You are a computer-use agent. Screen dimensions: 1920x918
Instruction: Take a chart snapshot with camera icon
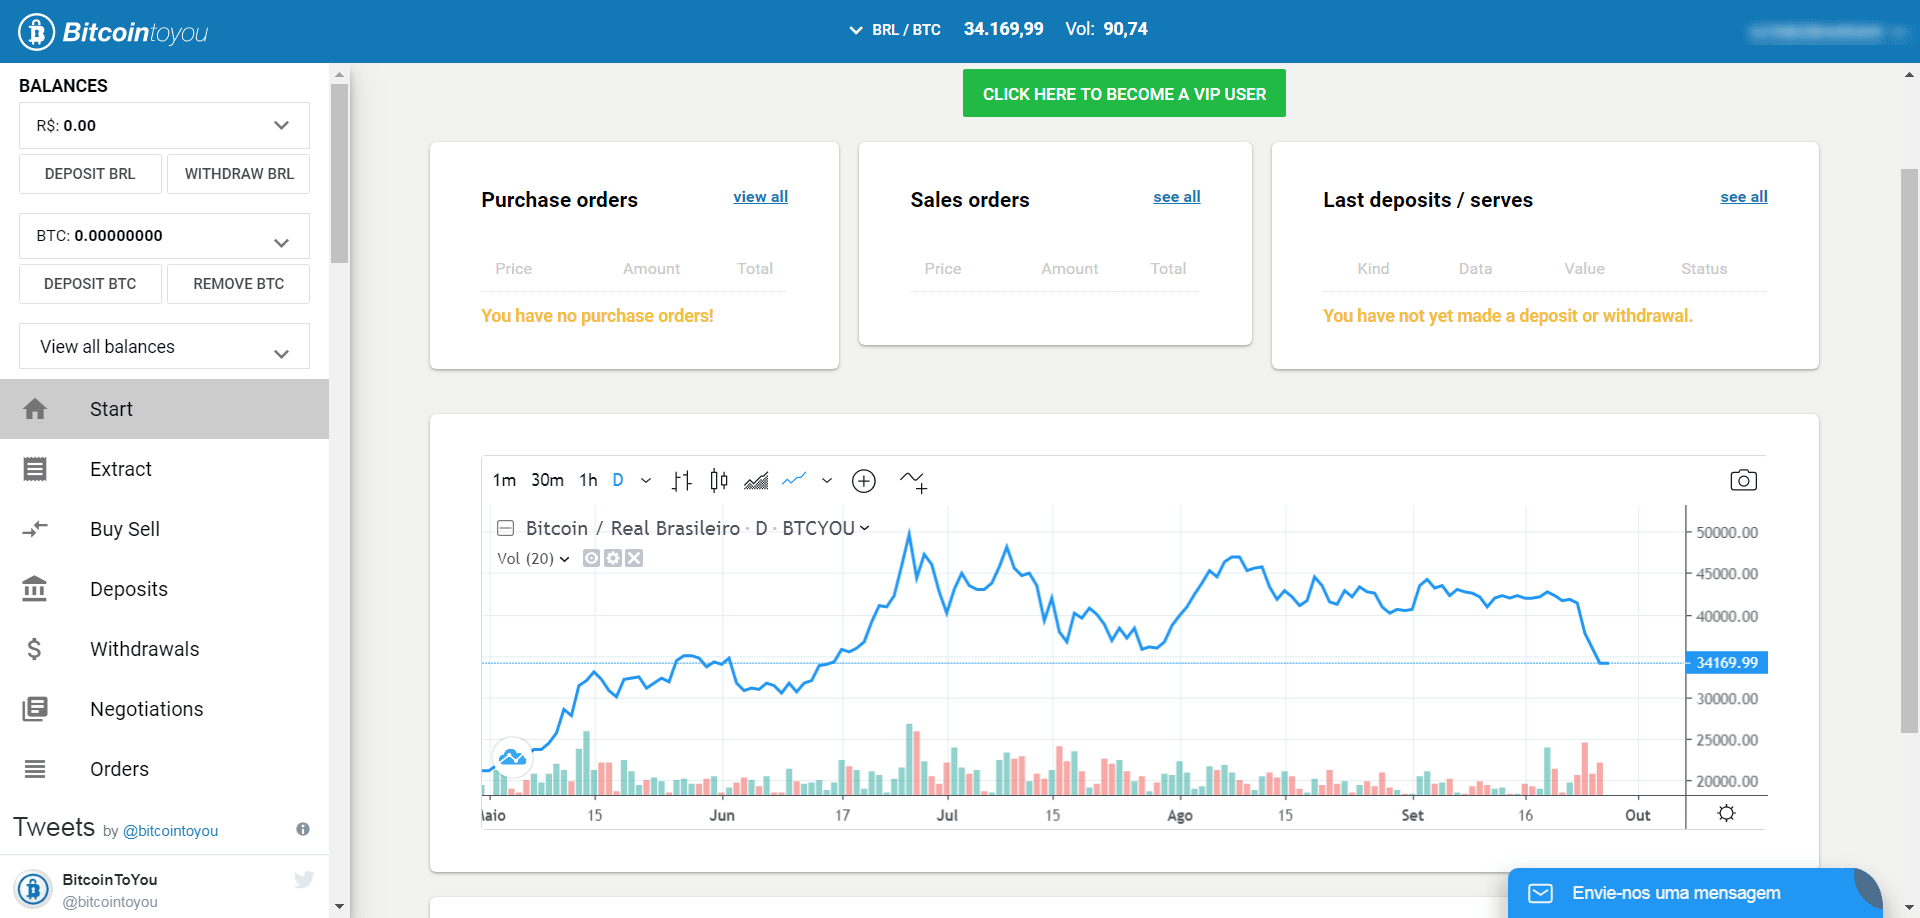(1743, 480)
